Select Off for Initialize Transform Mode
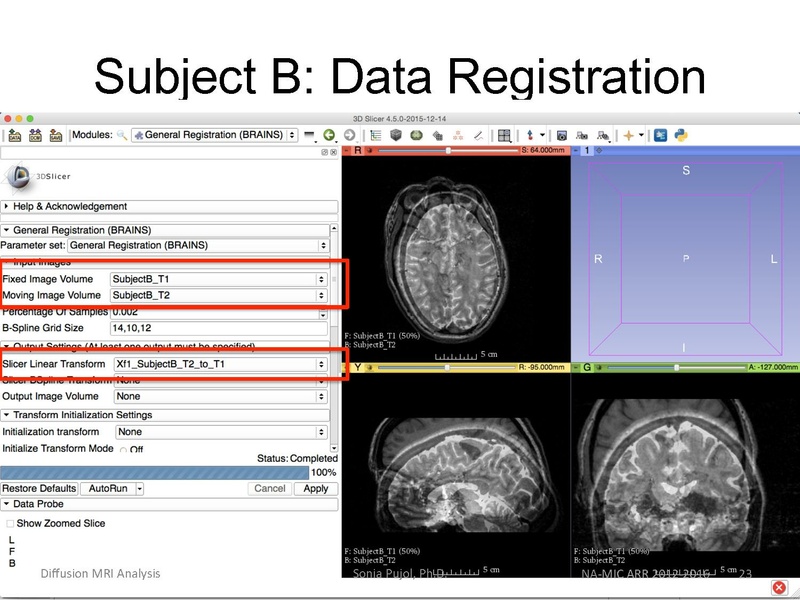The height and width of the screenshot is (600, 800). [122, 449]
